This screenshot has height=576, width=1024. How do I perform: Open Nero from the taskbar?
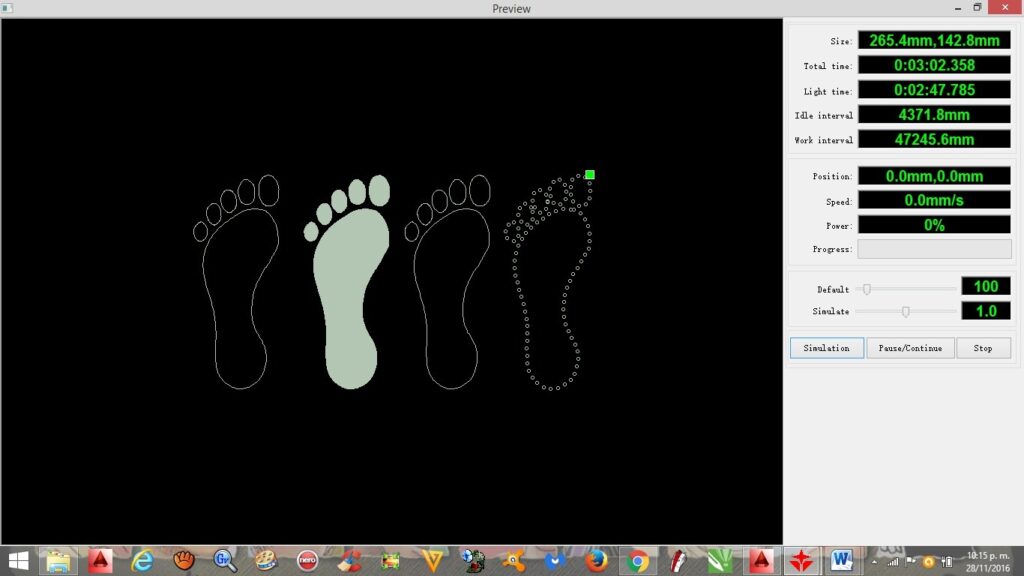[307, 561]
